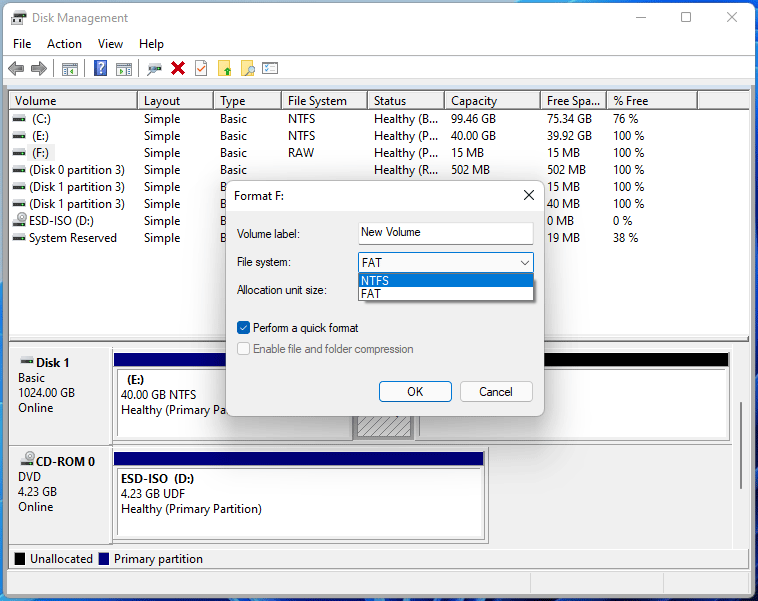The width and height of the screenshot is (758, 601).
Task: Sort by the Free Space column header
Action: click(574, 101)
